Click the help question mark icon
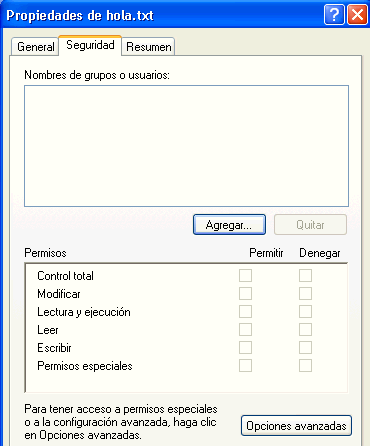 click(334, 15)
